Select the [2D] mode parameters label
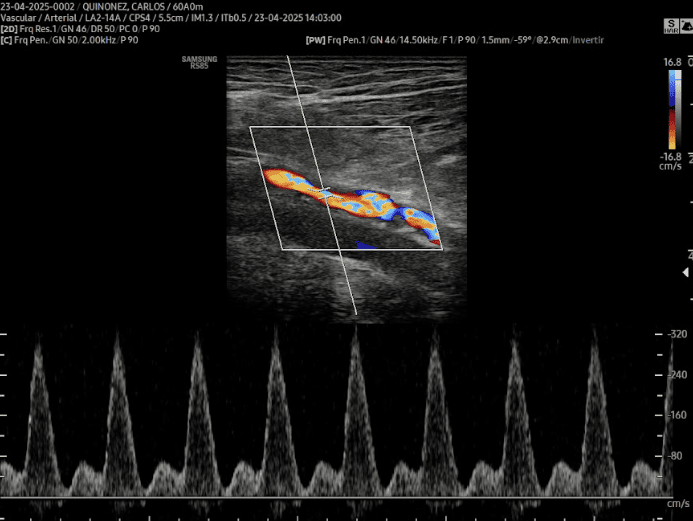The image size is (693, 521). coord(9,30)
